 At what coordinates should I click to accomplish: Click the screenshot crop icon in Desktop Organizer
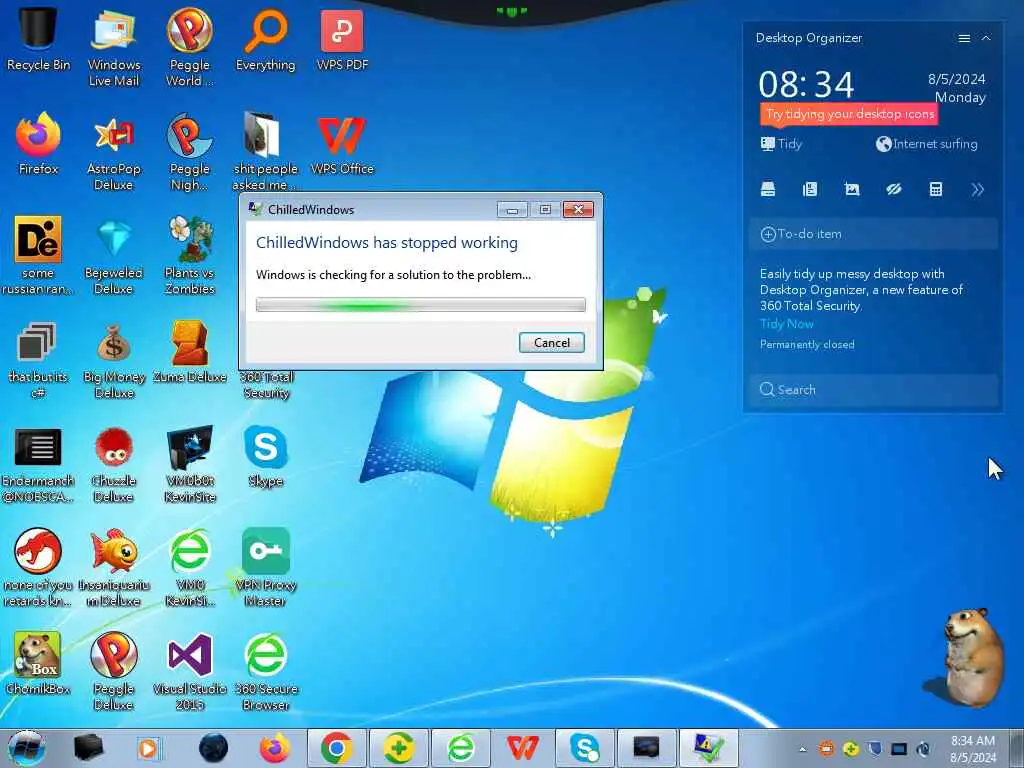point(852,189)
